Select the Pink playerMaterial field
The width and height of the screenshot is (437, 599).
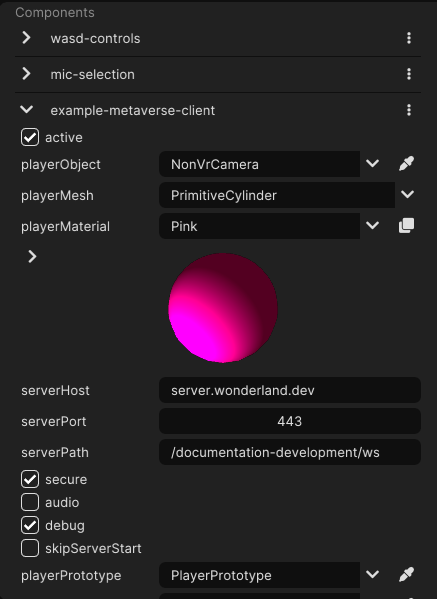pos(259,226)
